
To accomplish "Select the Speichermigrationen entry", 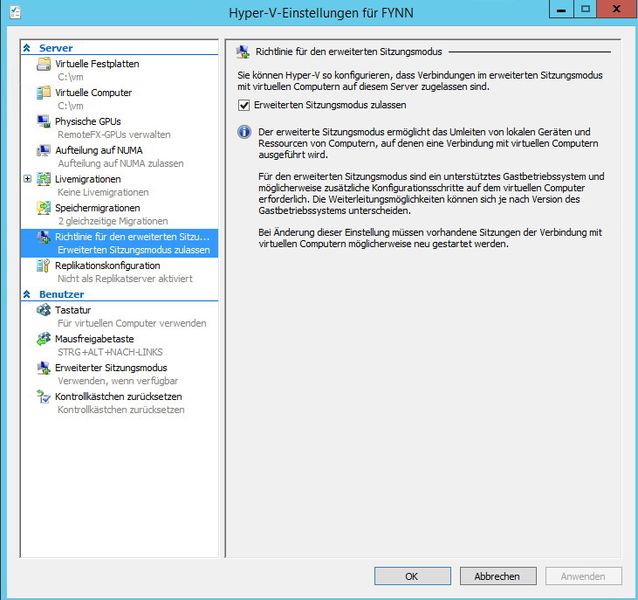I will tap(119, 214).
